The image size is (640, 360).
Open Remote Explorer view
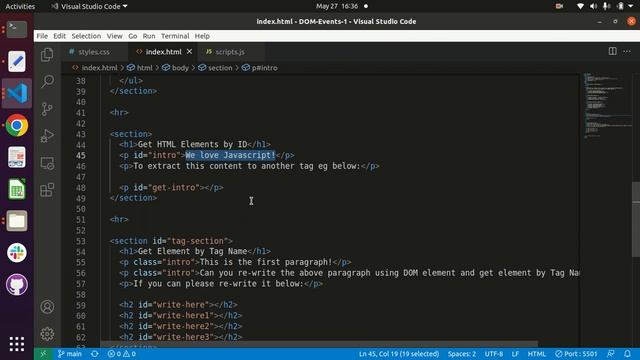tap(47, 163)
